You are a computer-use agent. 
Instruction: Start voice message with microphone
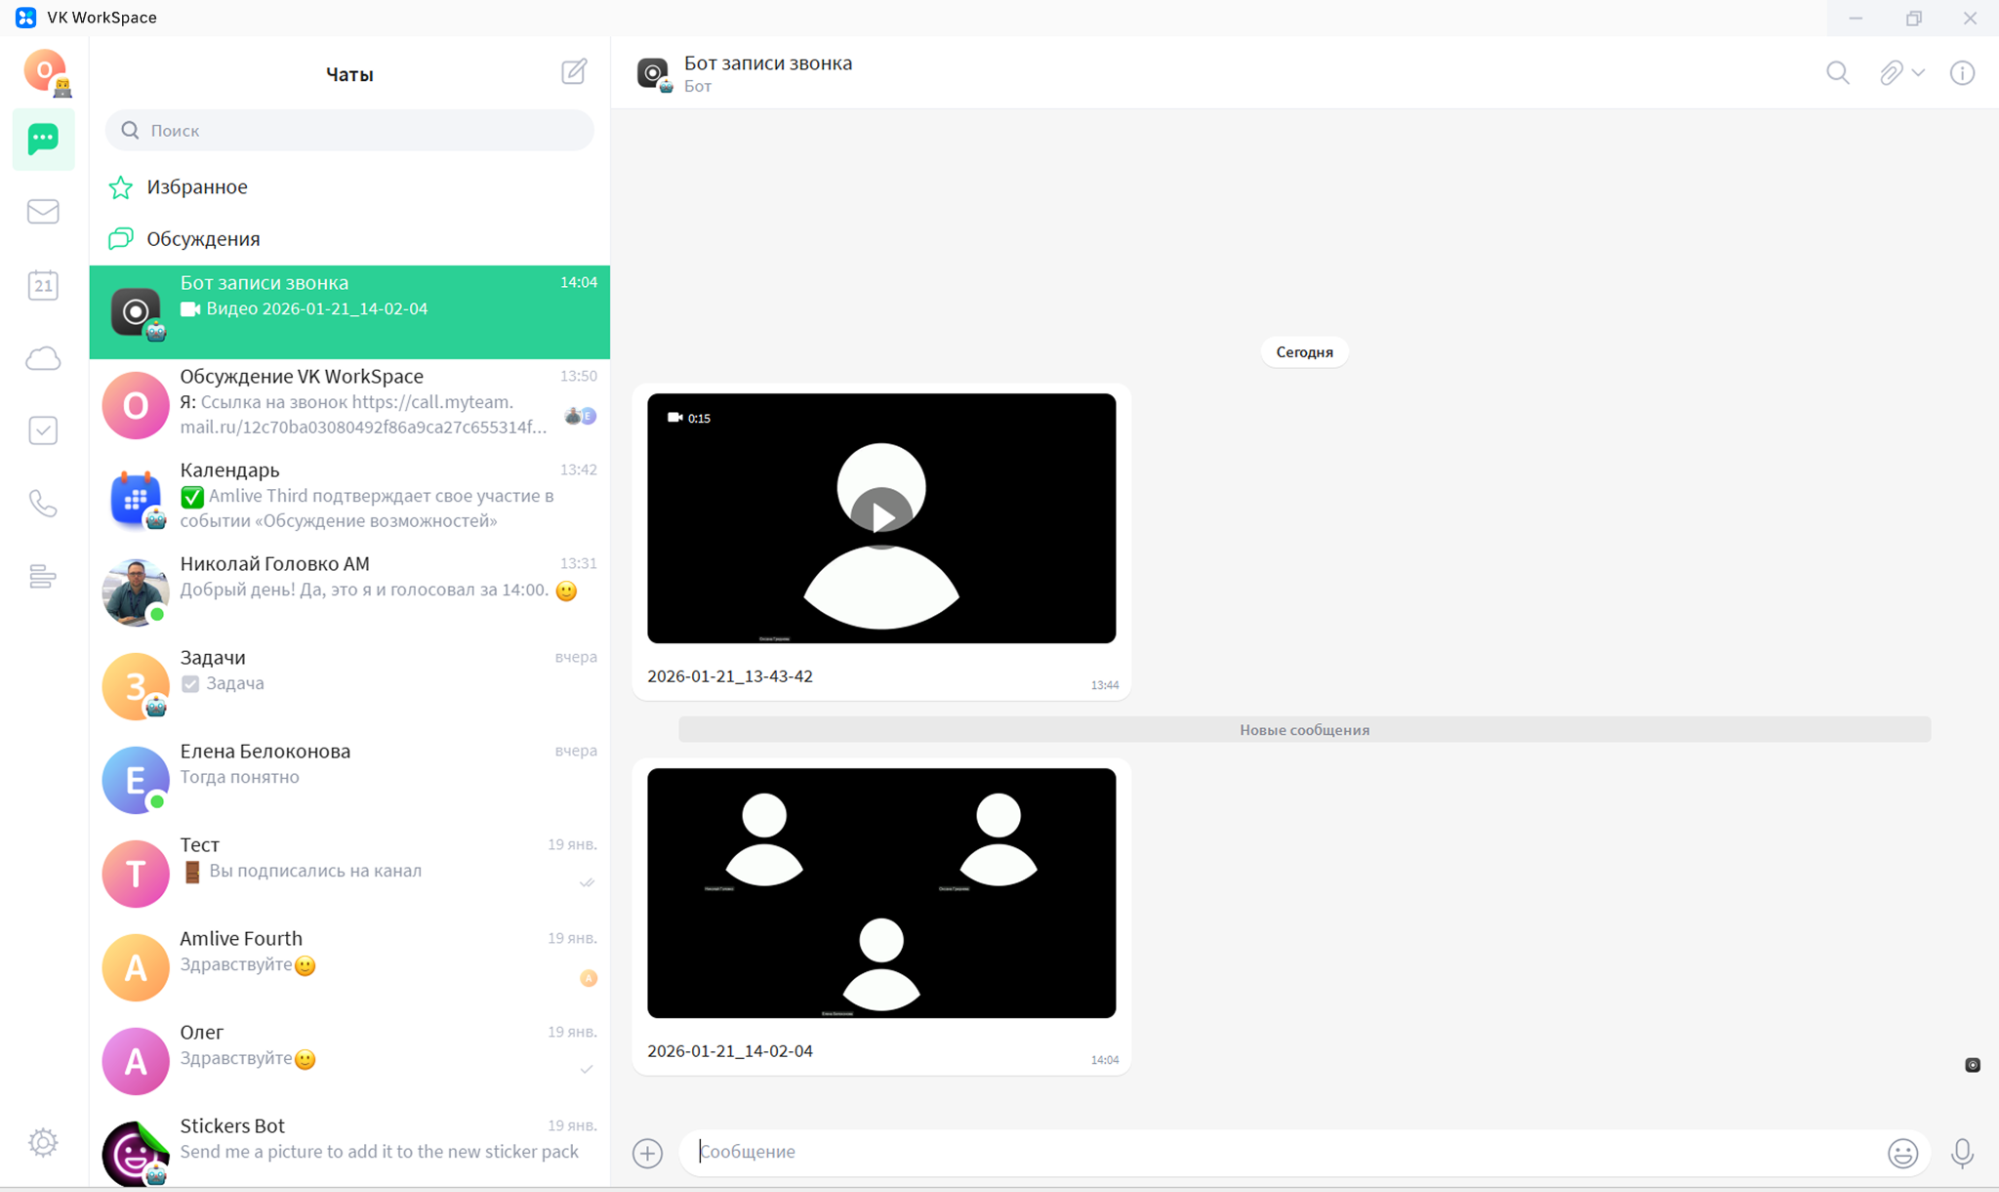click(1962, 1153)
